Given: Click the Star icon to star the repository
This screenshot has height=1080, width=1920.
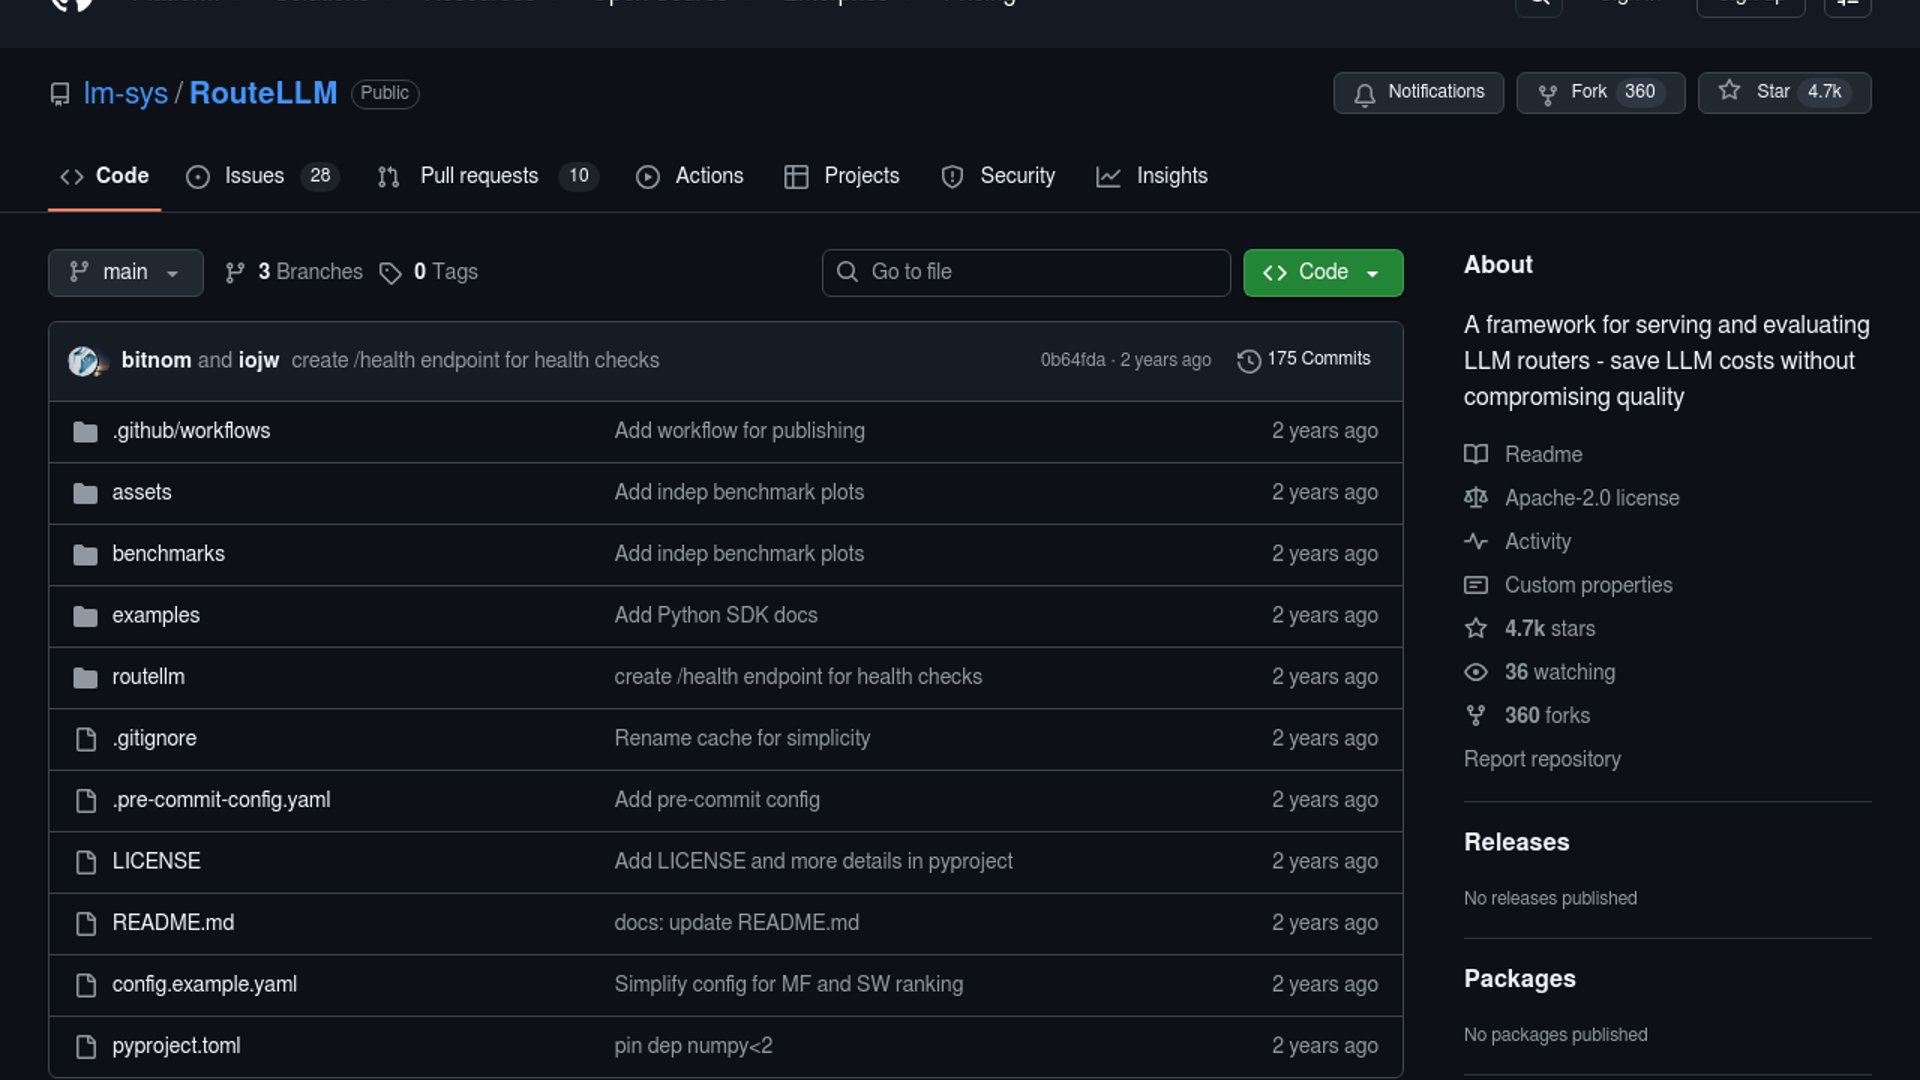Looking at the screenshot, I should click(x=1729, y=91).
